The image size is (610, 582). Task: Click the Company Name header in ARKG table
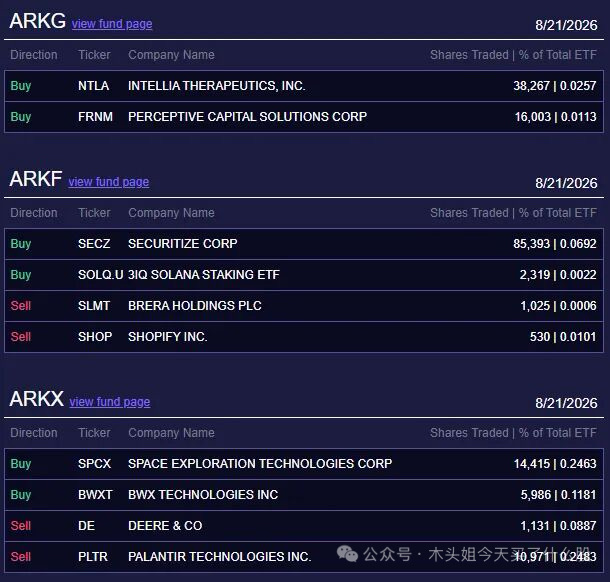(x=171, y=55)
